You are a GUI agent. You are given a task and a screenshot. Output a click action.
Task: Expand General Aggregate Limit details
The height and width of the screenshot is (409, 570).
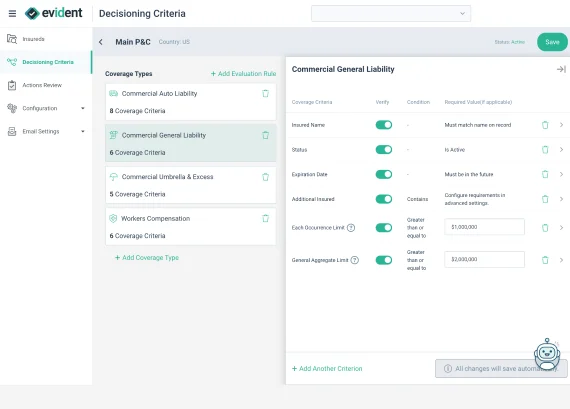click(561, 260)
